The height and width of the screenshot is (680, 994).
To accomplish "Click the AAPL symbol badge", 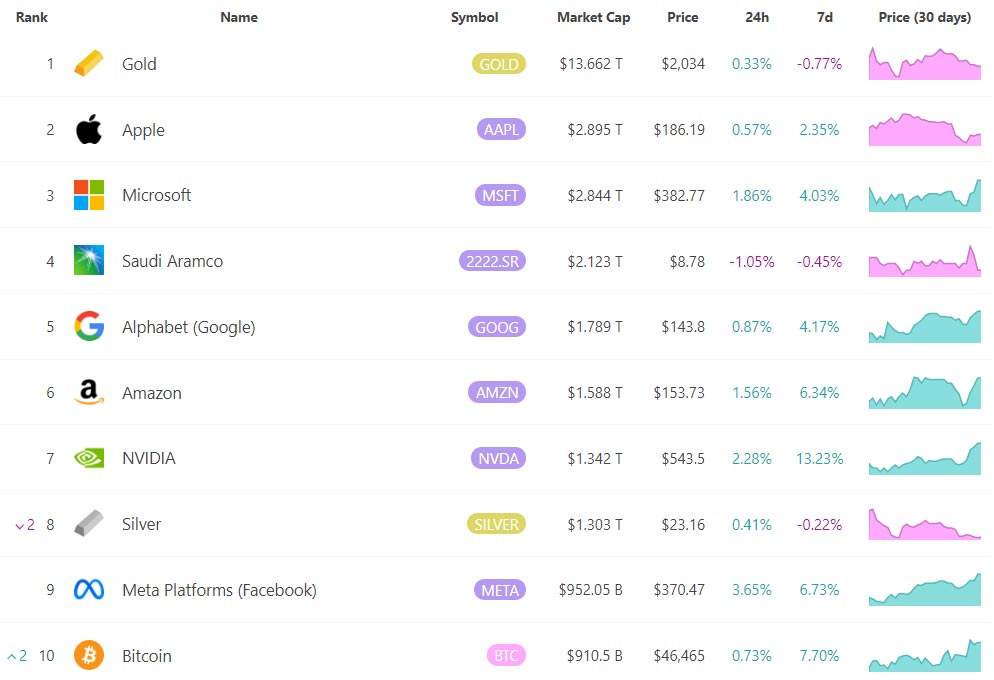I will 501,129.
